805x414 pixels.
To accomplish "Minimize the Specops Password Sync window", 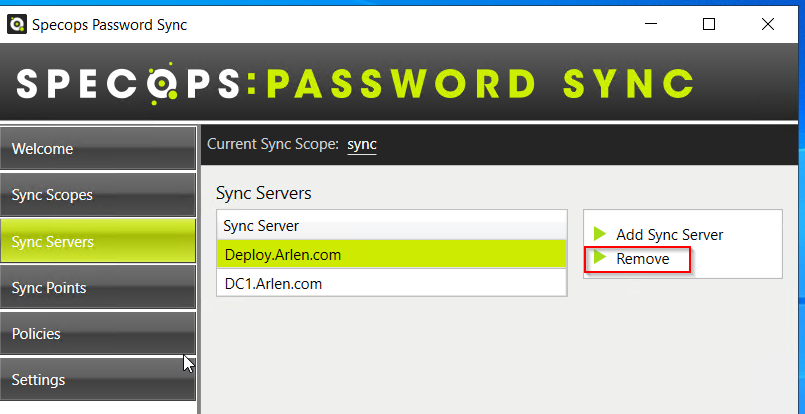I will [x=650, y=24].
